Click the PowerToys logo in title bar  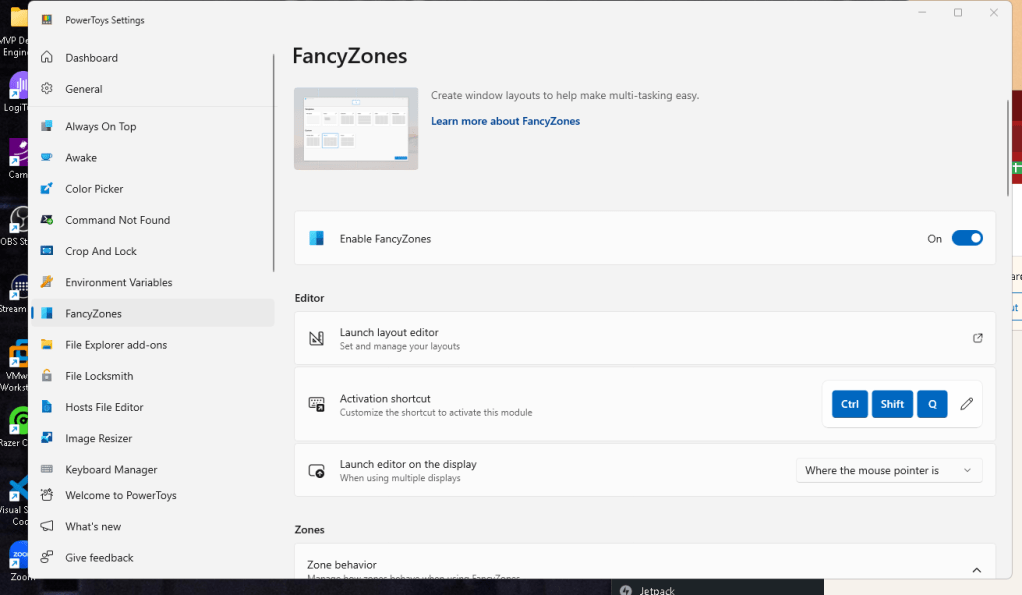[47, 20]
